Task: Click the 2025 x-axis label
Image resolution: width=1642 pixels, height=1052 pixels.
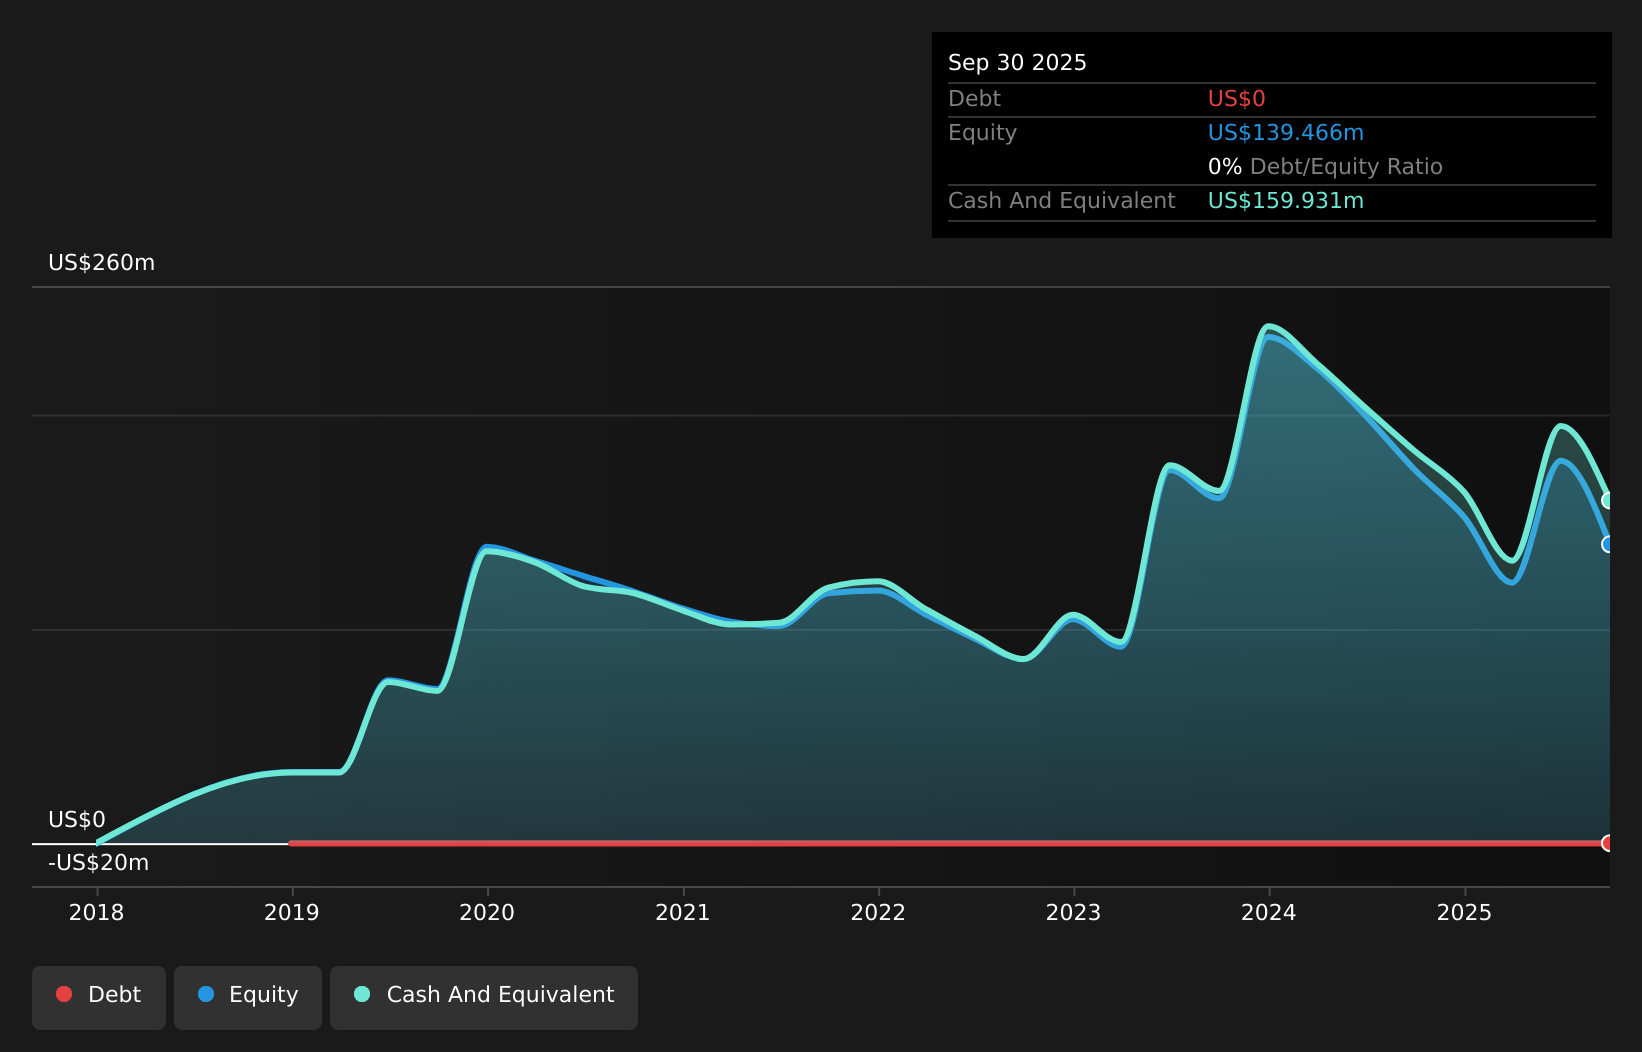Action: 1465,913
